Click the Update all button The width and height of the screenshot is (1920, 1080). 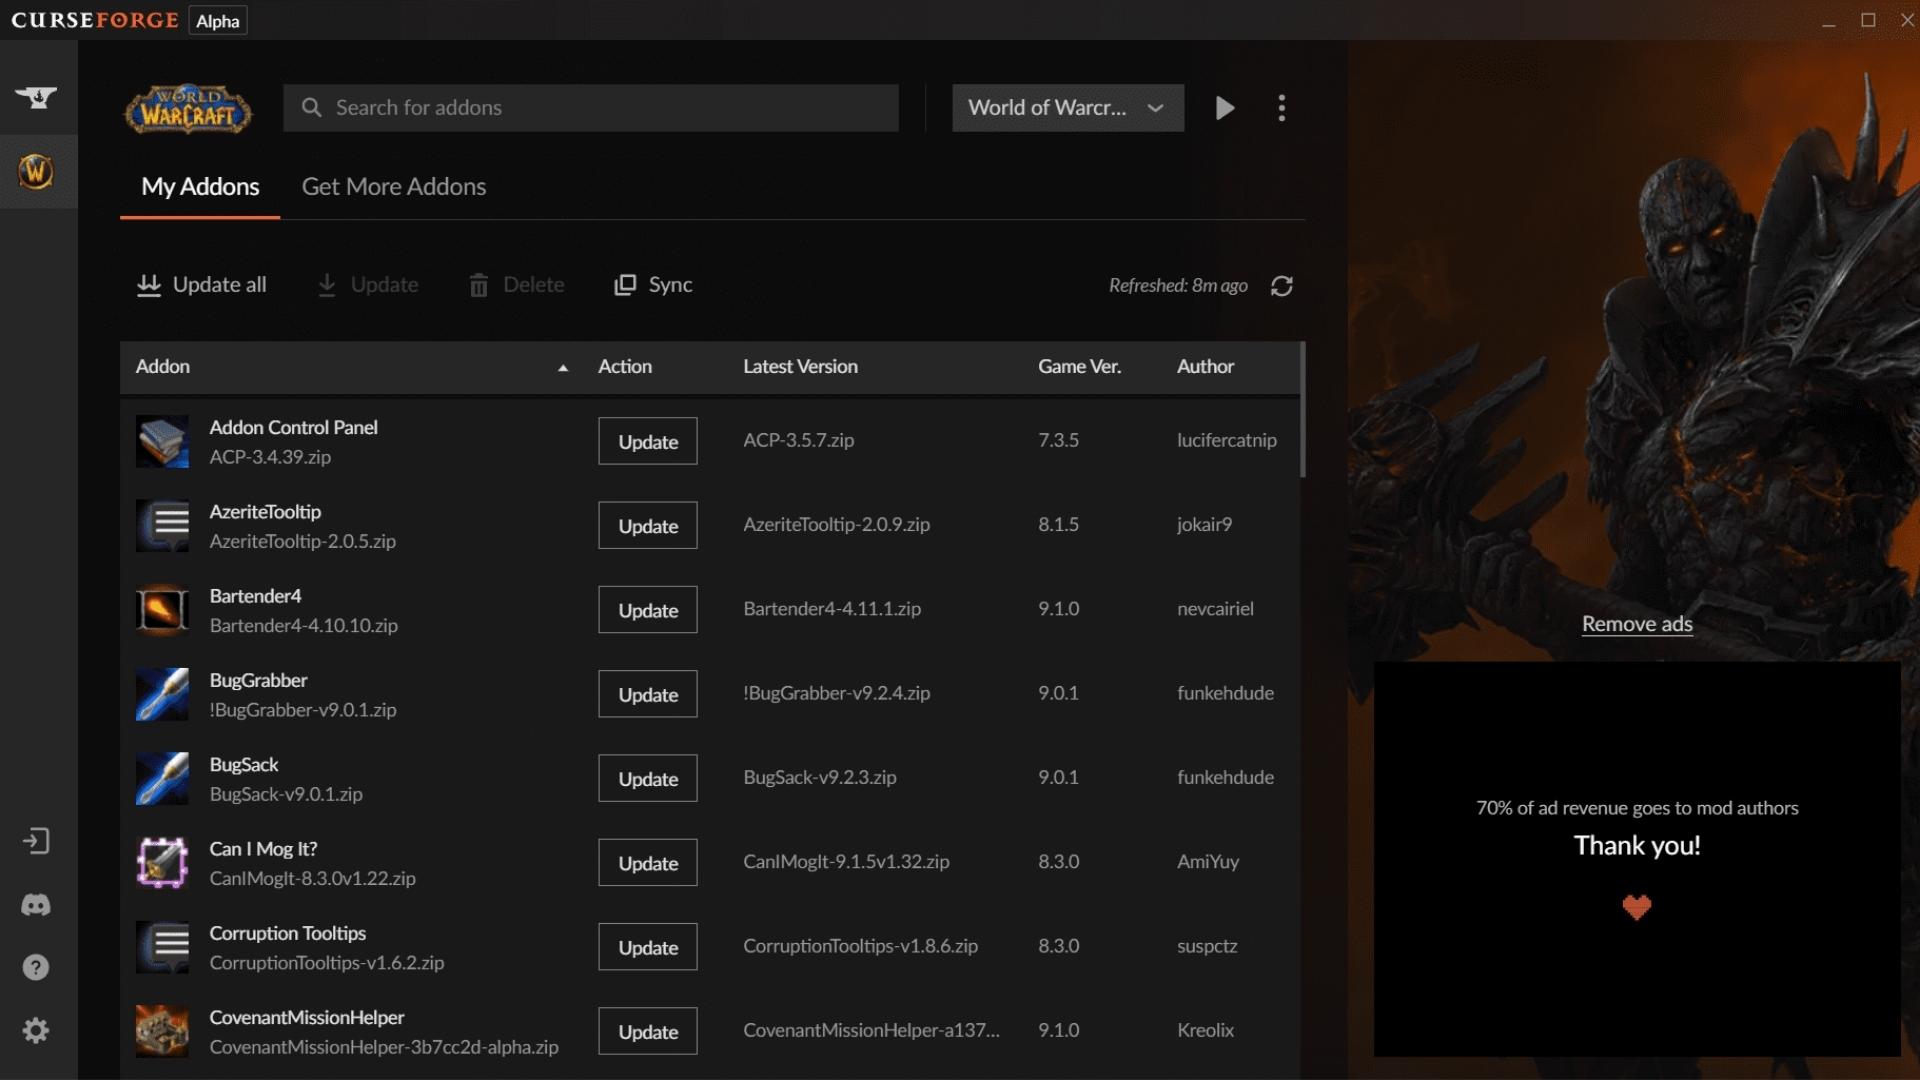coord(202,285)
